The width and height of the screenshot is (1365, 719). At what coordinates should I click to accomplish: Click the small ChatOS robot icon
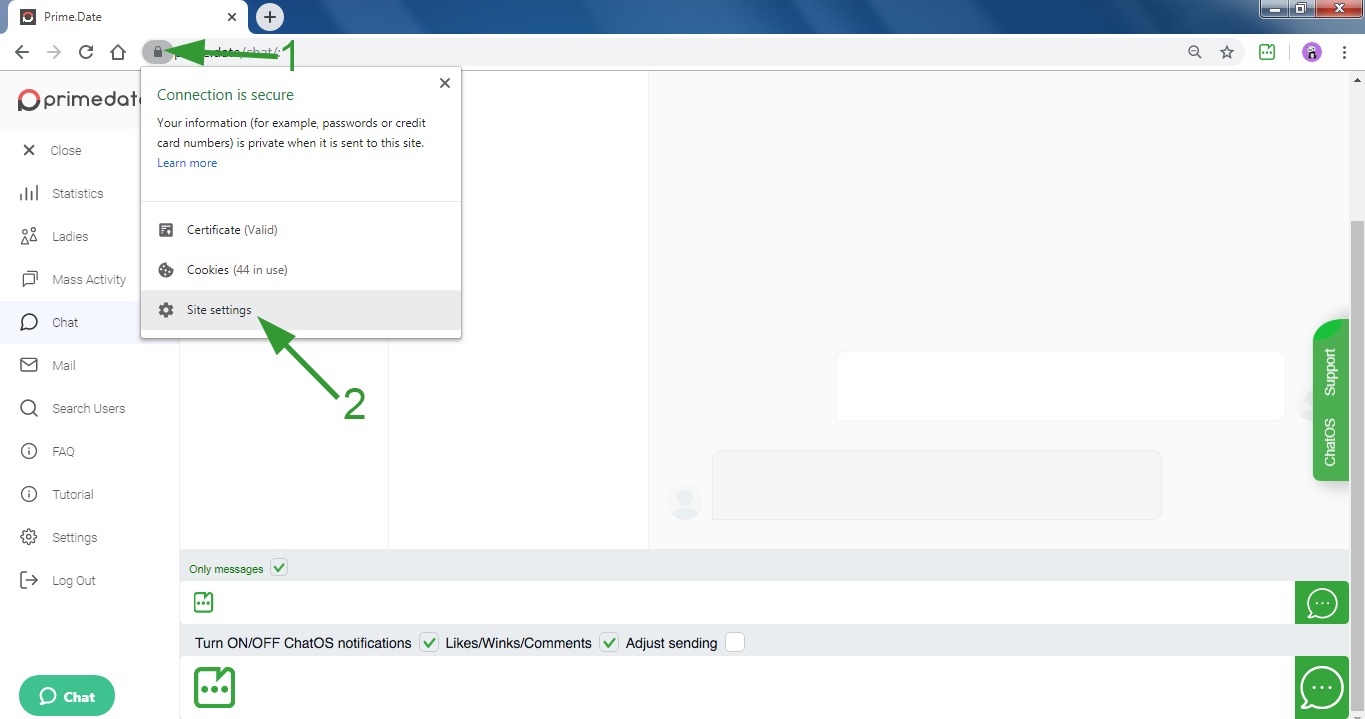(204, 602)
